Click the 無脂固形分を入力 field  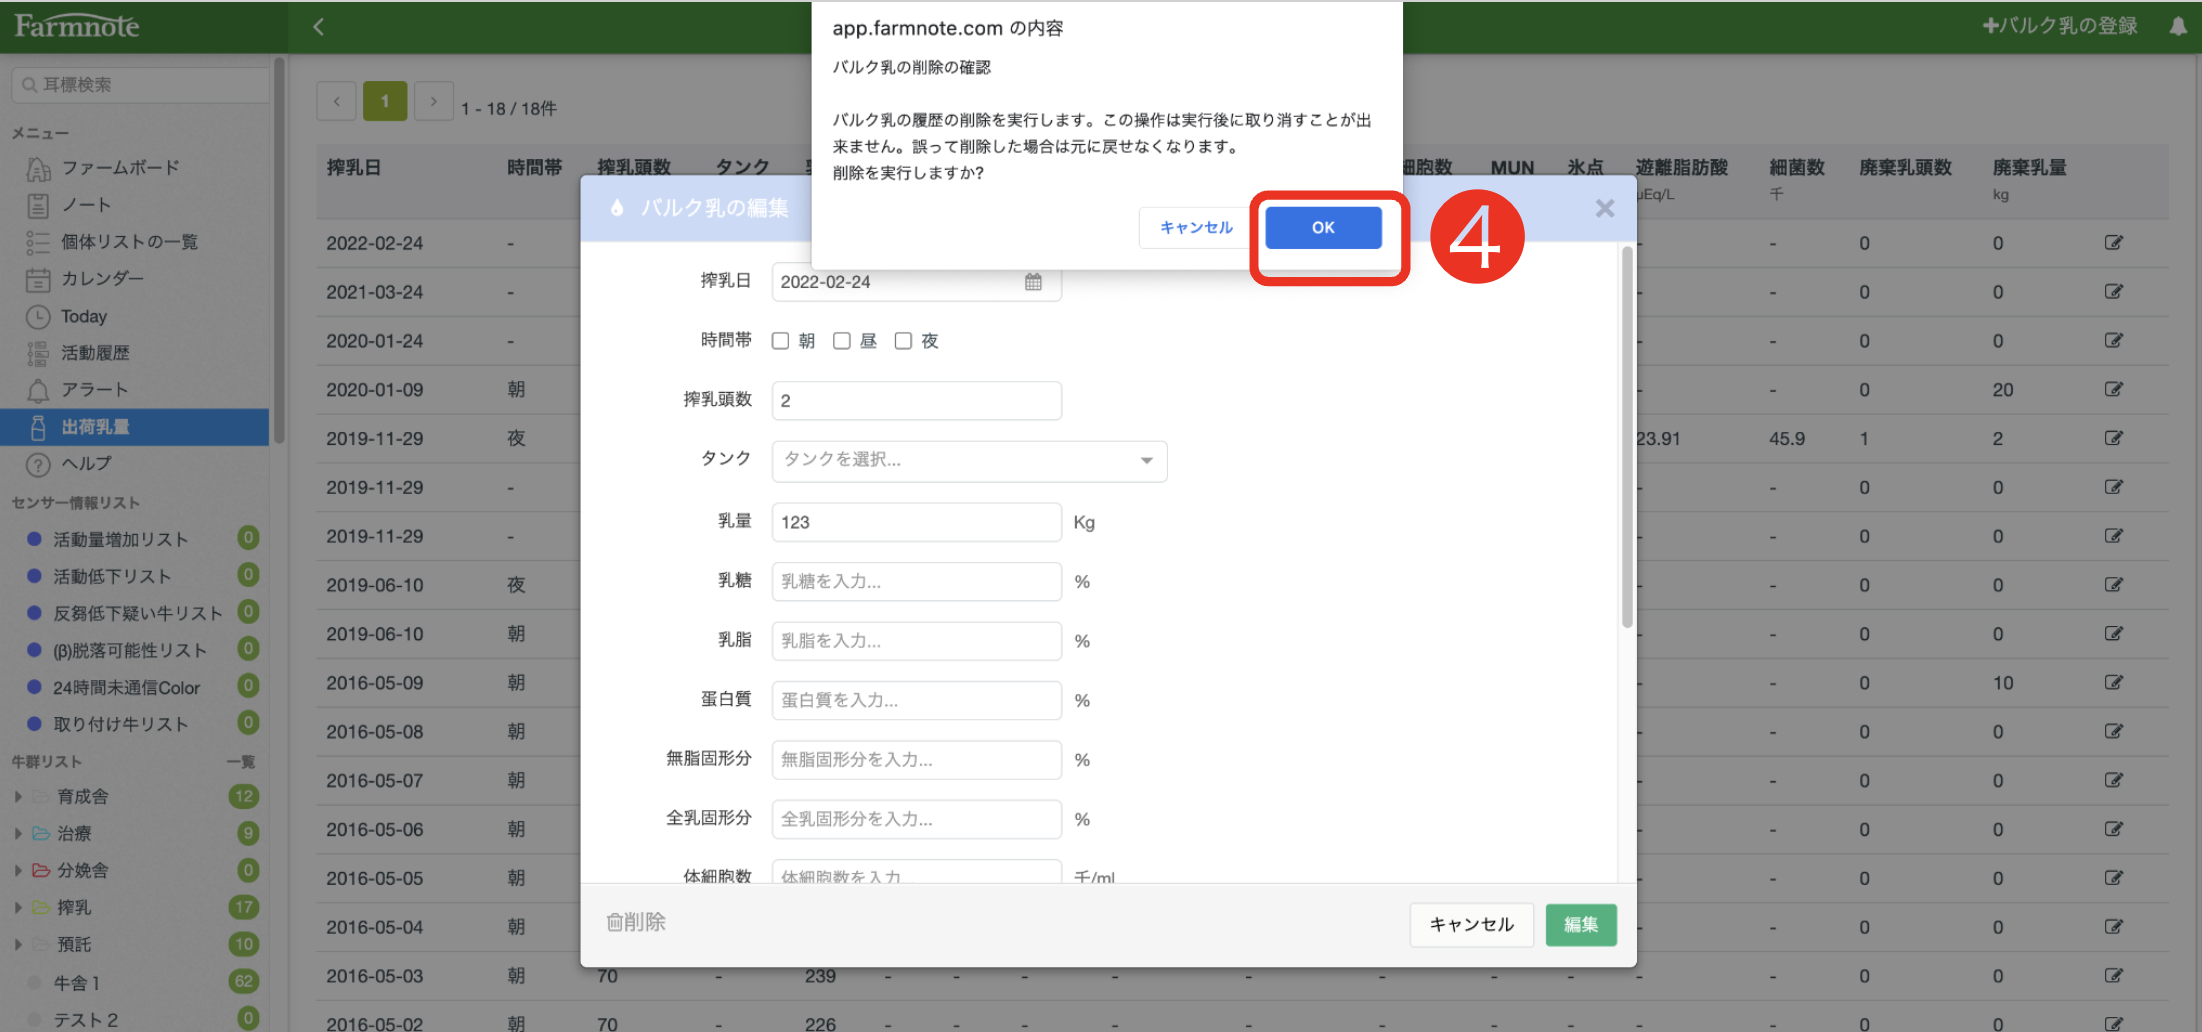(916, 760)
